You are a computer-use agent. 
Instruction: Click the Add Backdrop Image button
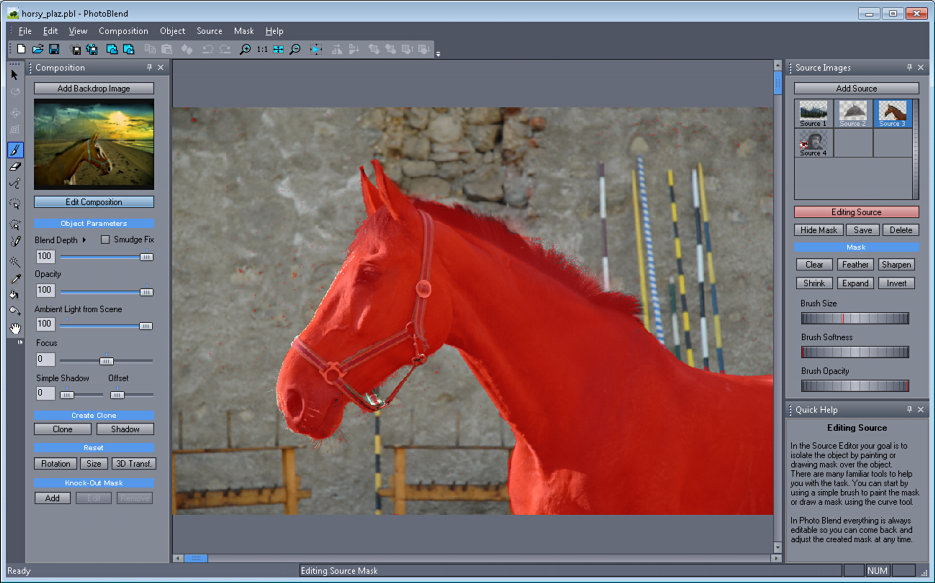[94, 88]
